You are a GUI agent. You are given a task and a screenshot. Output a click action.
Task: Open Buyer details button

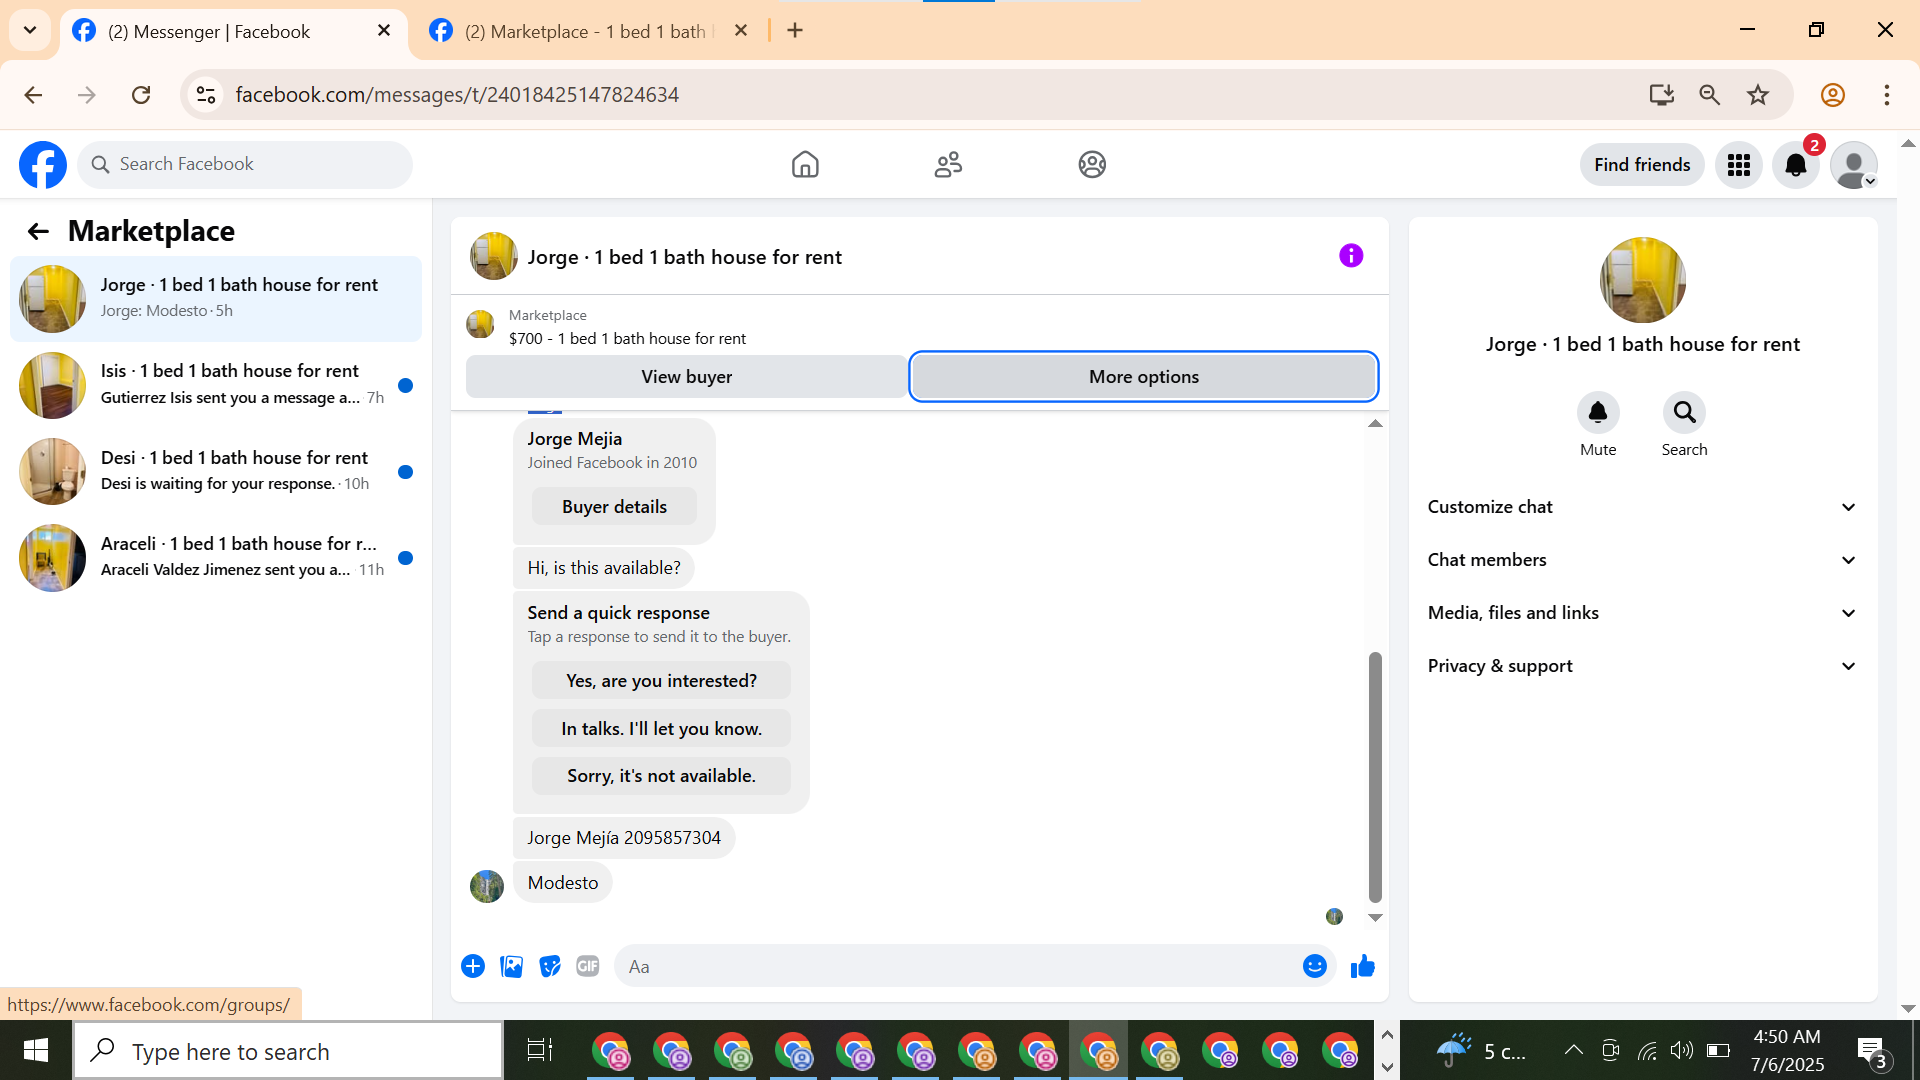pyautogui.click(x=614, y=507)
